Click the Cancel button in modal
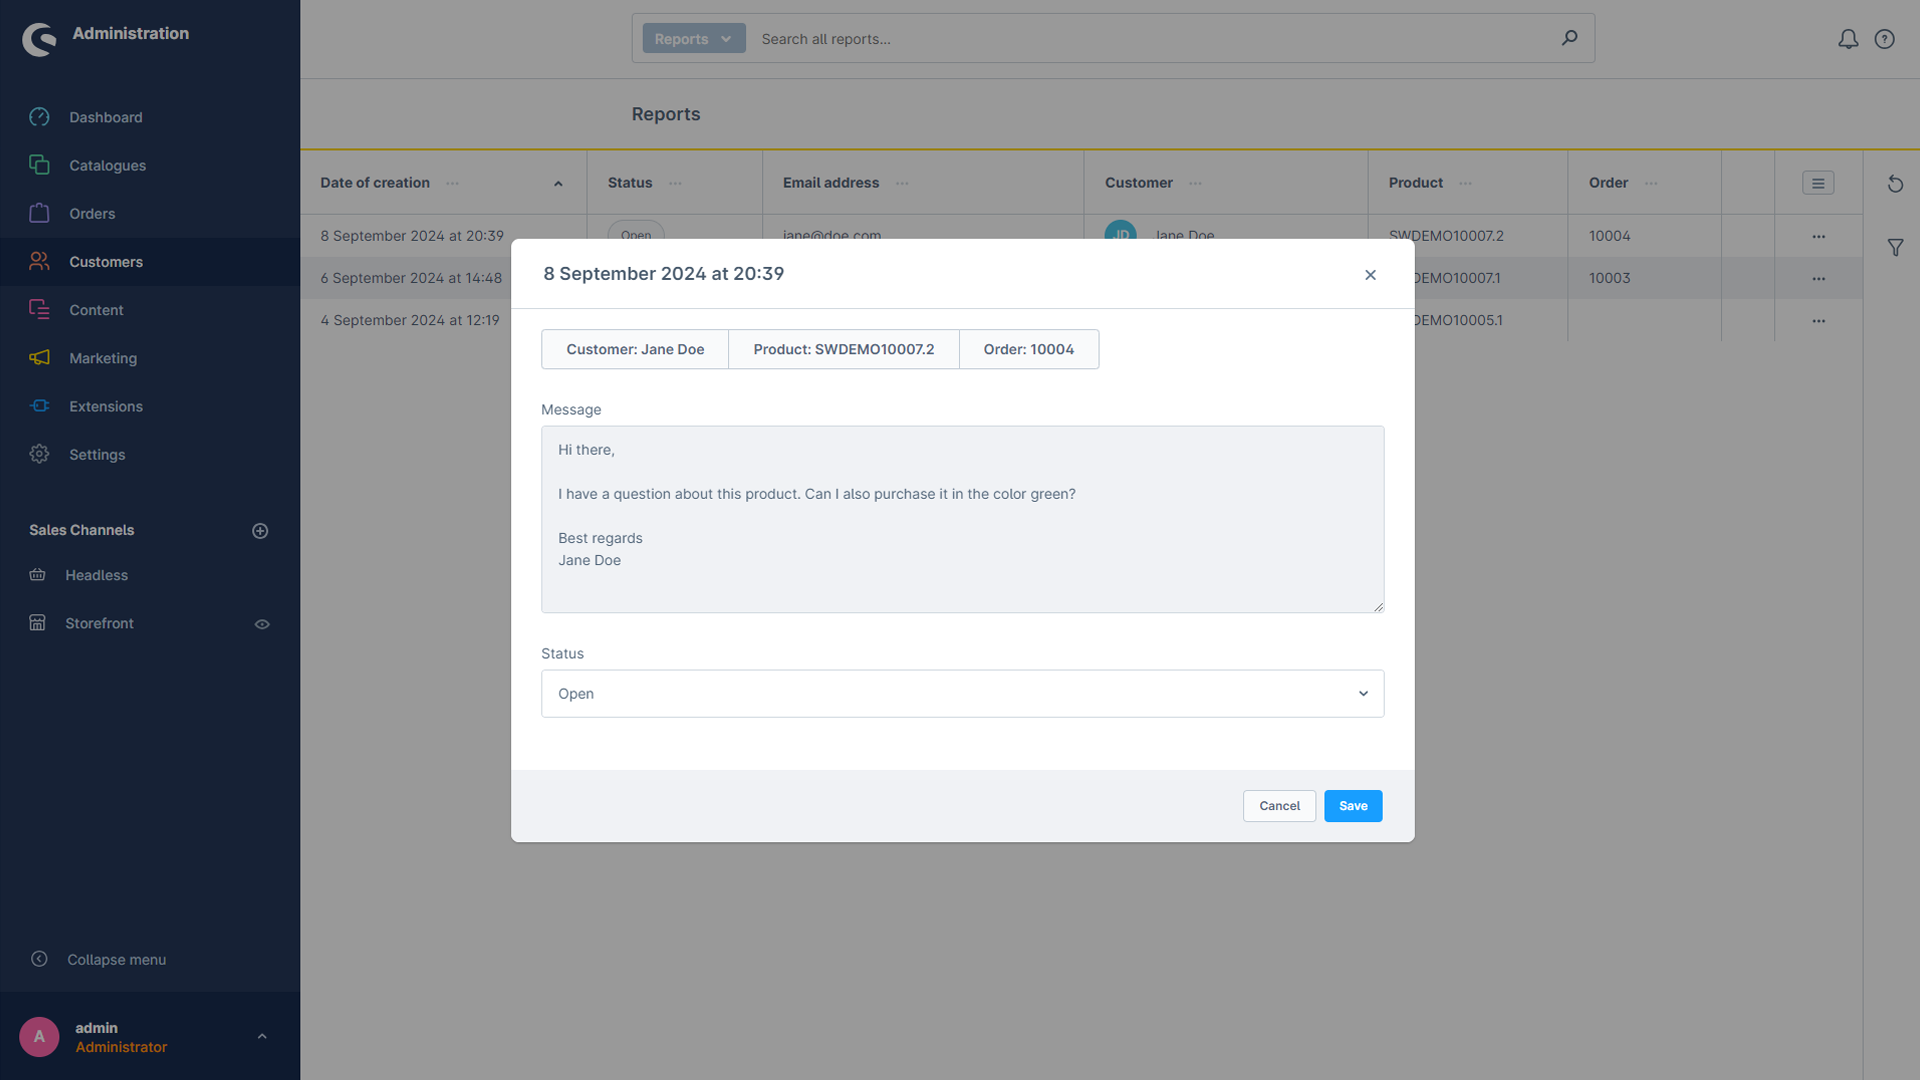Image resolution: width=1920 pixels, height=1080 pixels. click(x=1279, y=806)
